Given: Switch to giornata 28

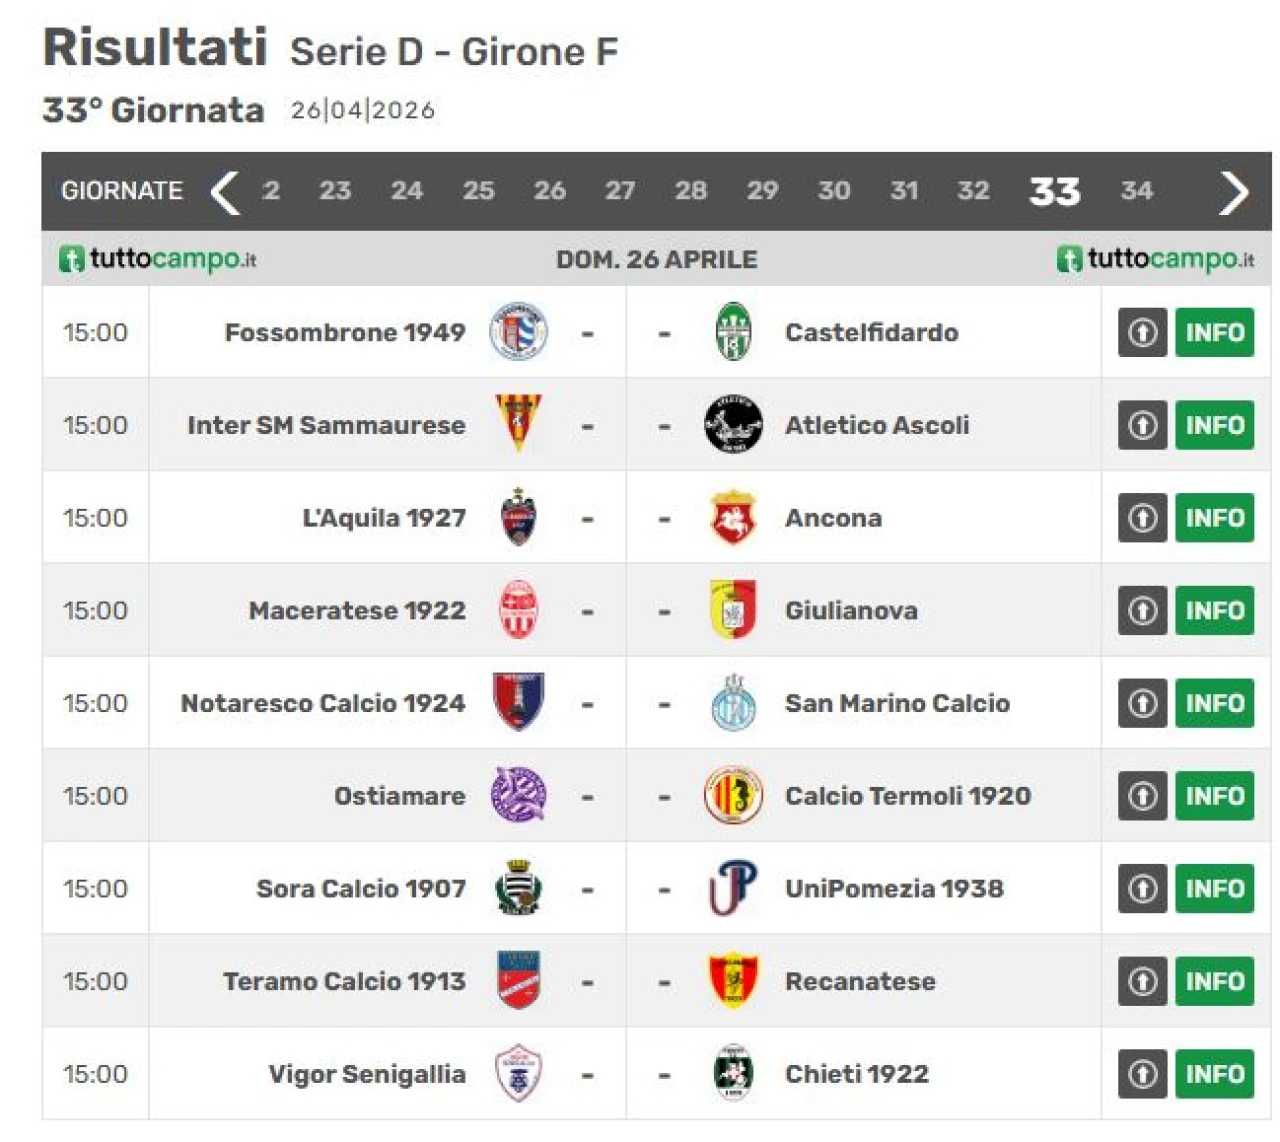Looking at the screenshot, I should point(690,191).
